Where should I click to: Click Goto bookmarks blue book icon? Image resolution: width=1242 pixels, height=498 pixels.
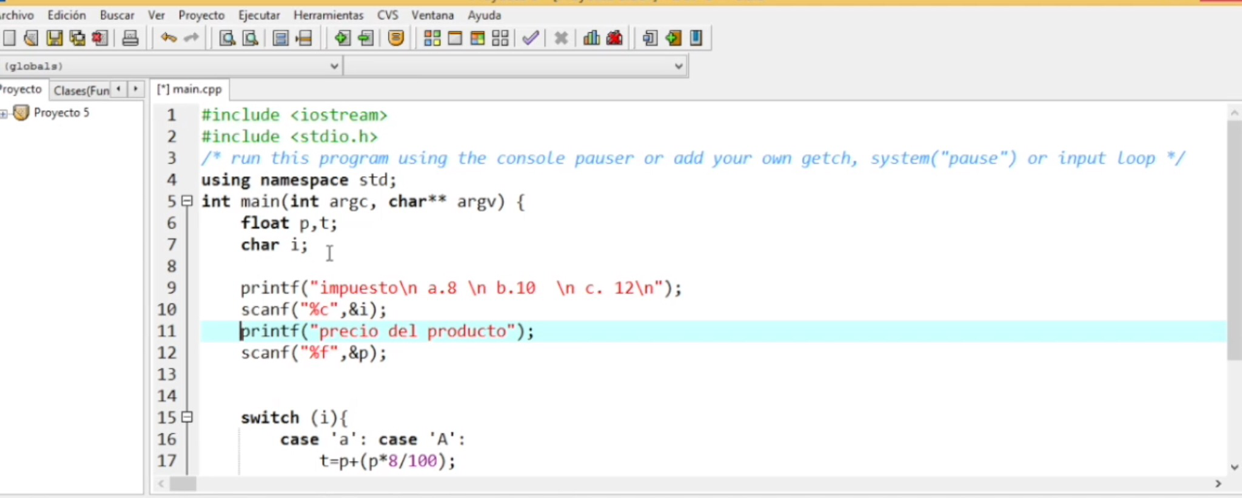pyautogui.click(x=696, y=38)
